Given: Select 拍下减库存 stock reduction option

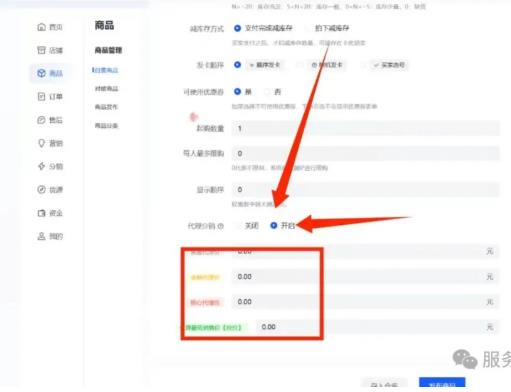Looking at the screenshot, I should tap(307, 28).
